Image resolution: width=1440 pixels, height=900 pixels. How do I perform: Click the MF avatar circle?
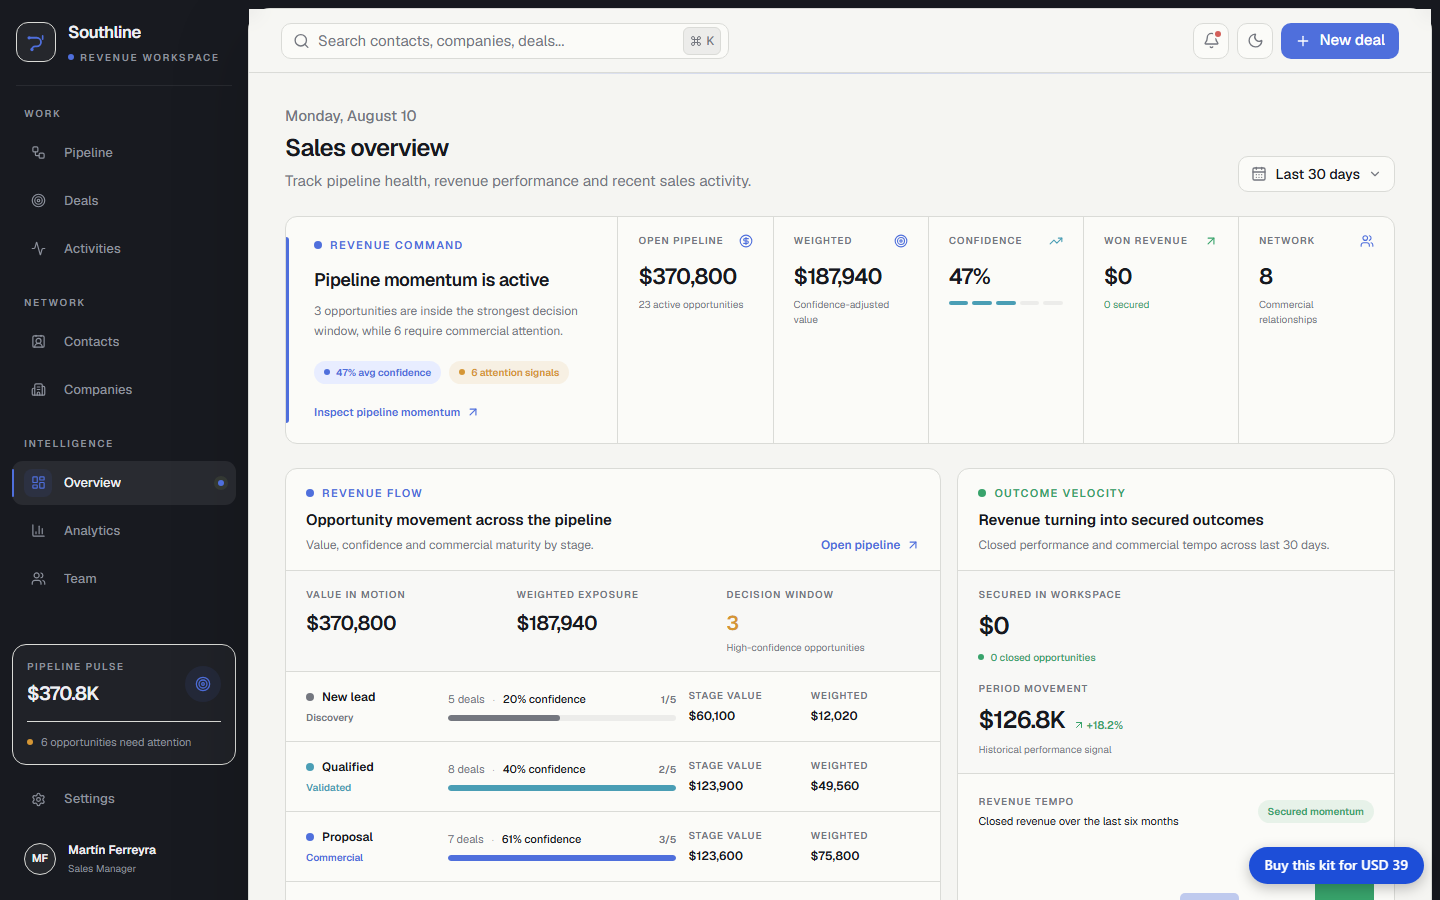click(40, 858)
